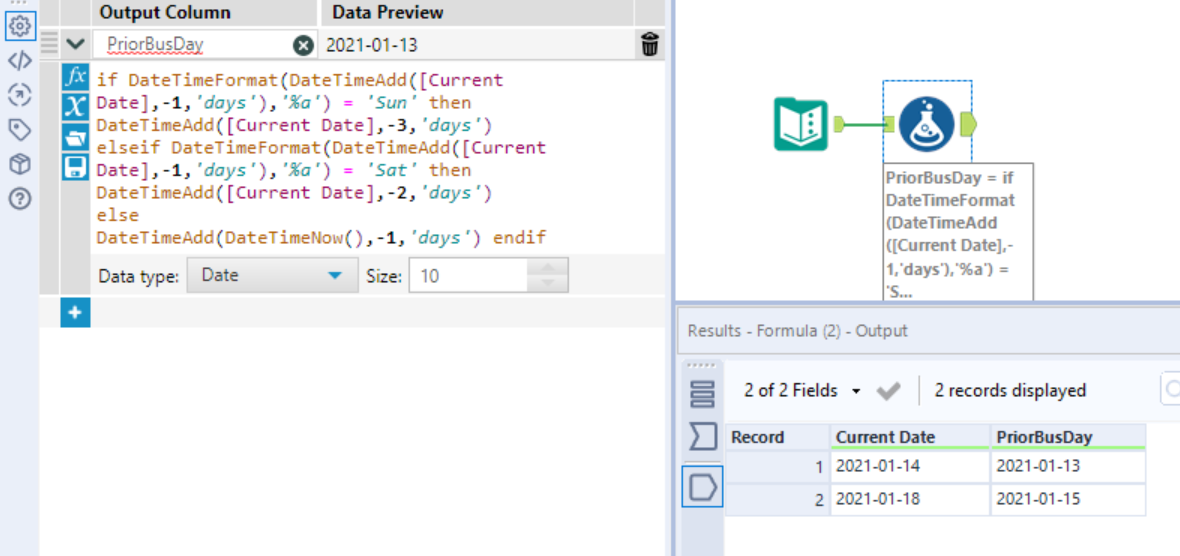Viewport: 1180px width, 556px height.
Task: Expand the 2 of 2 Fields dropdown
Action: [799, 391]
